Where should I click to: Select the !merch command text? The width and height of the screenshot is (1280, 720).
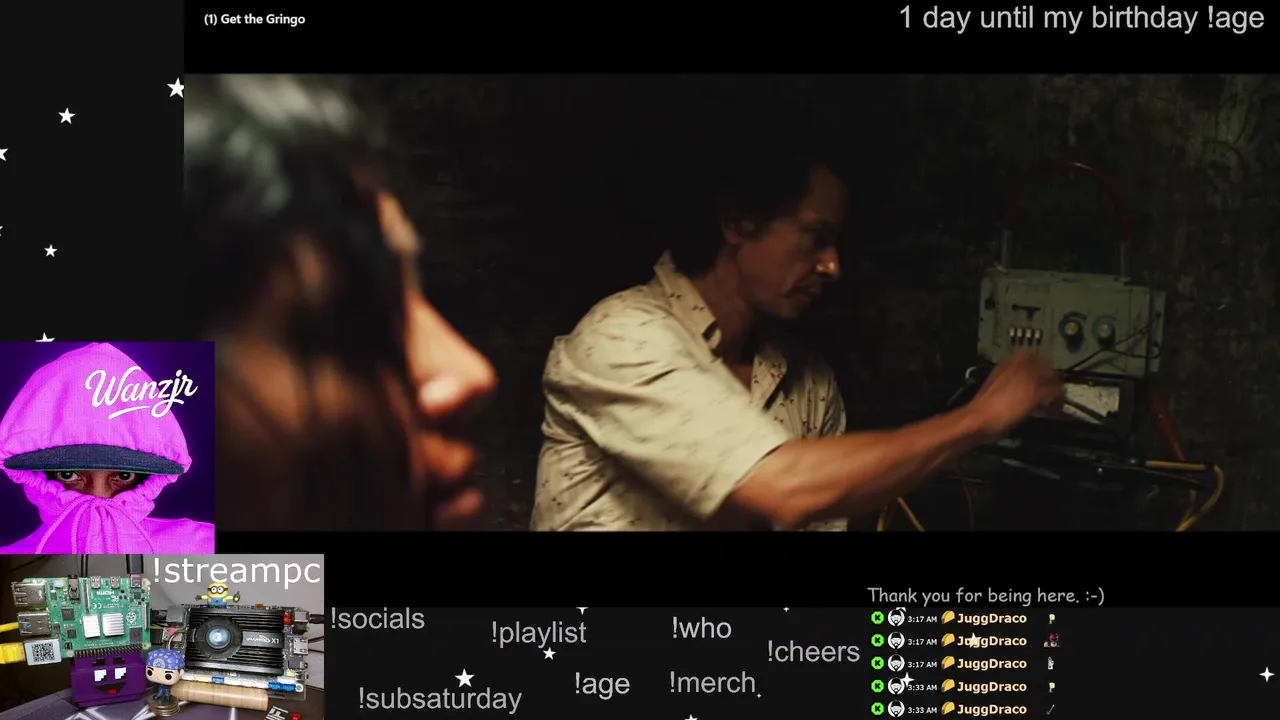point(712,683)
